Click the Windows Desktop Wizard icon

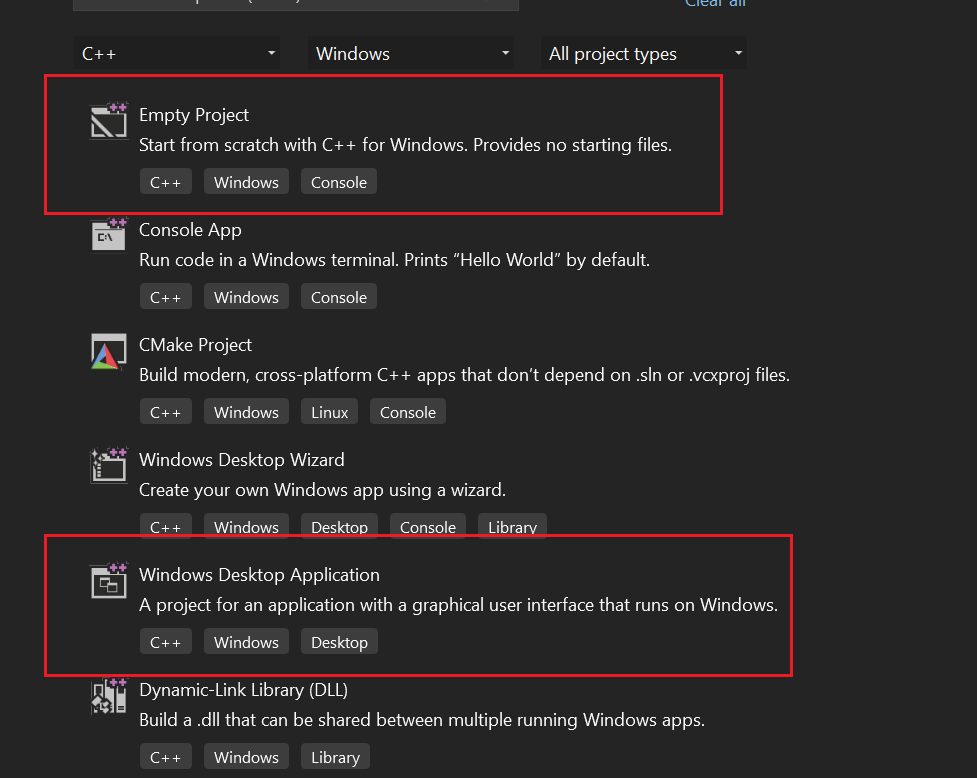(x=109, y=466)
